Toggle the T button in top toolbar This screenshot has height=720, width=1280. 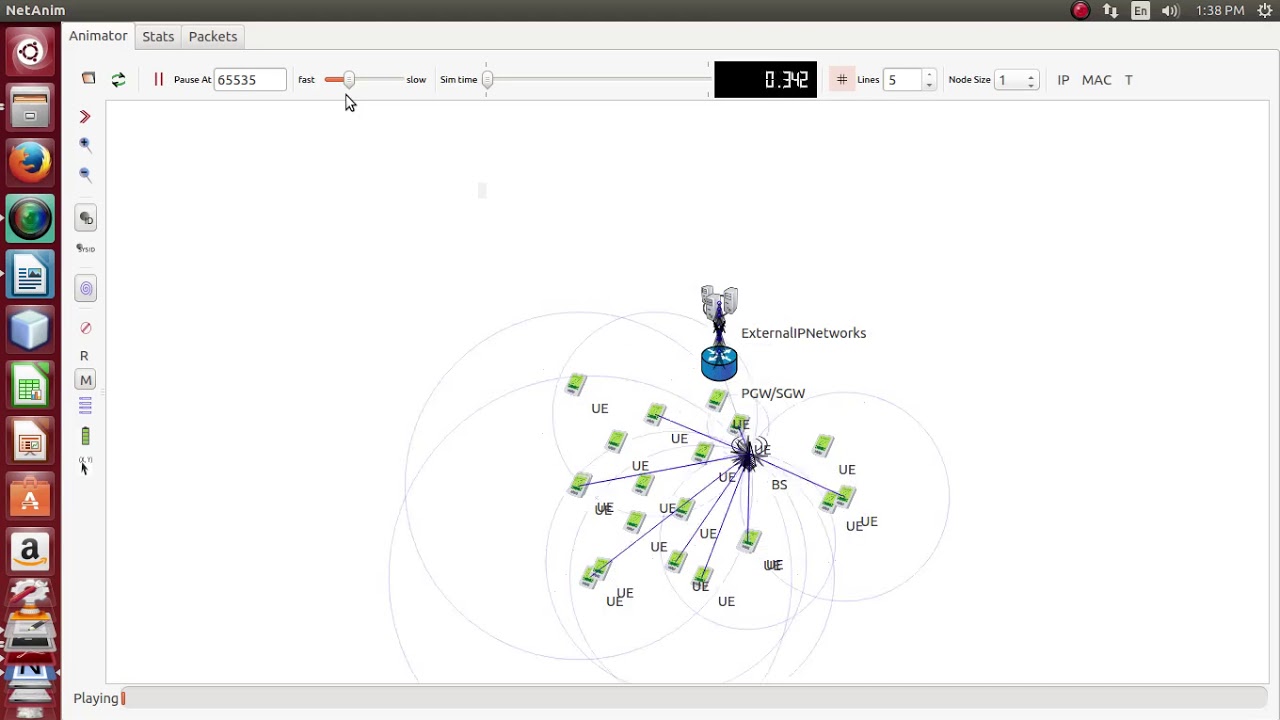pos(1128,80)
